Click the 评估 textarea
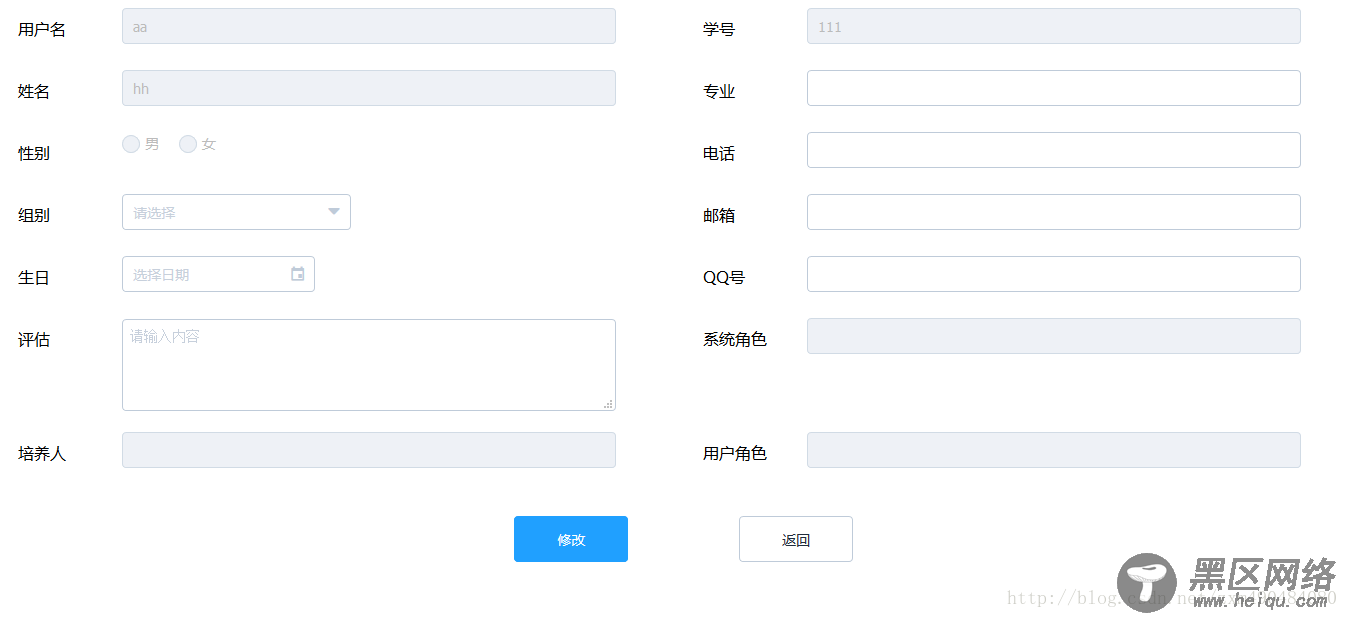Screen dimensions: 1349x618 point(369,365)
